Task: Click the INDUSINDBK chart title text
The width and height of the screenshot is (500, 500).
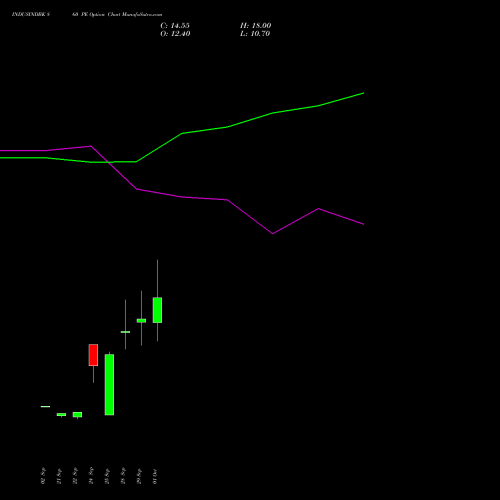Action: (x=87, y=15)
